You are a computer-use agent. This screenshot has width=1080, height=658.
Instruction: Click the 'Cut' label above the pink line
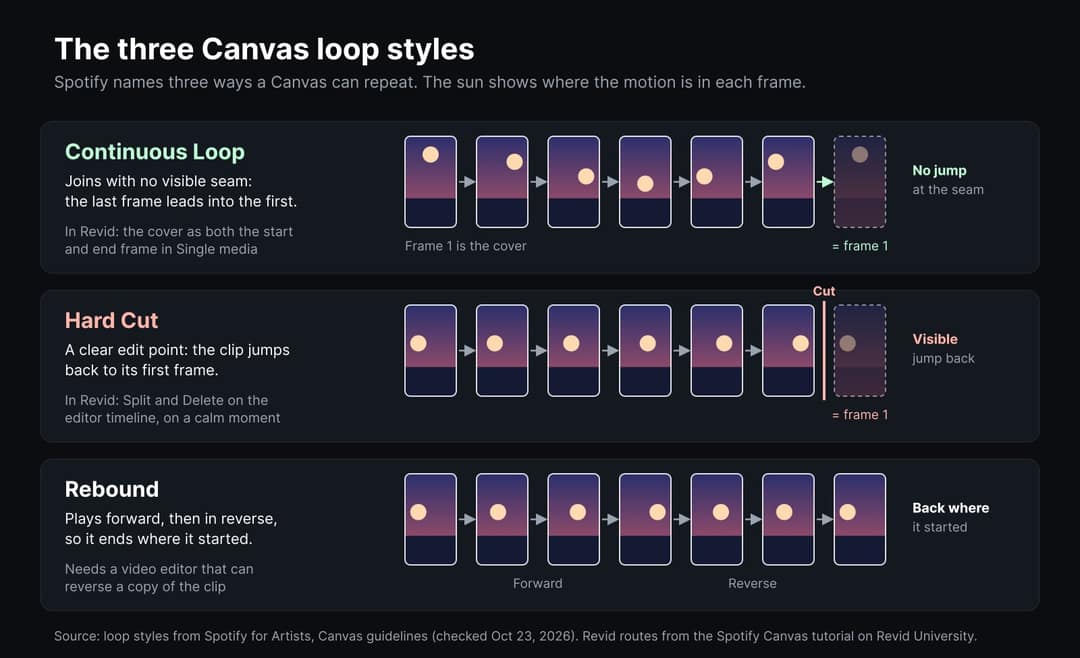[x=824, y=291]
